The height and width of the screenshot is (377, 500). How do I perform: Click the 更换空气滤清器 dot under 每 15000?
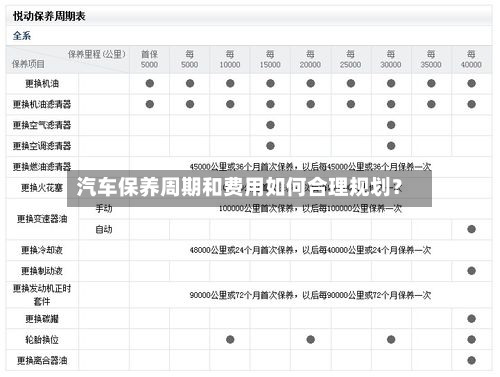coord(270,125)
